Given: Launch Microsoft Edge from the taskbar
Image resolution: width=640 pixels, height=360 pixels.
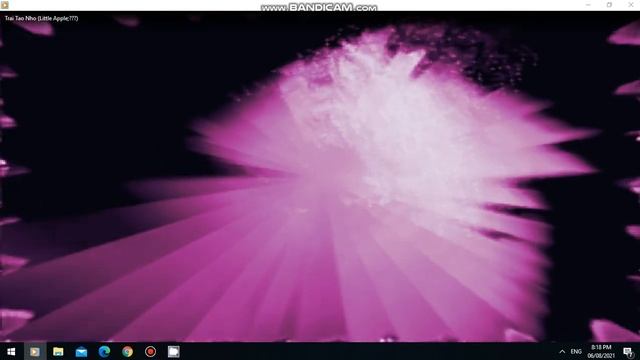Looking at the screenshot, I should click(x=104, y=351).
